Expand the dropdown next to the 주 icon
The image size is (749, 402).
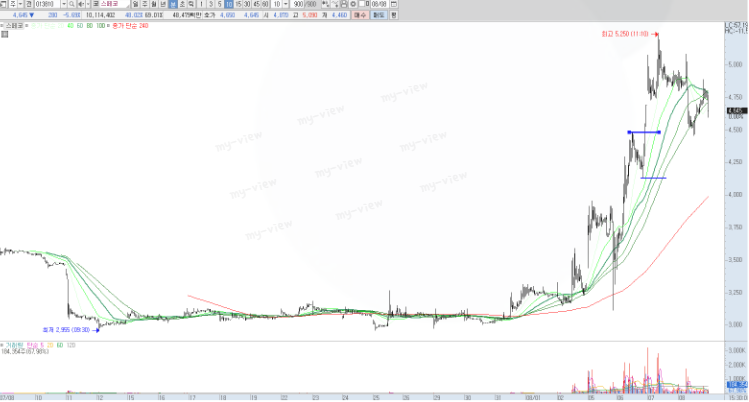point(21,4)
